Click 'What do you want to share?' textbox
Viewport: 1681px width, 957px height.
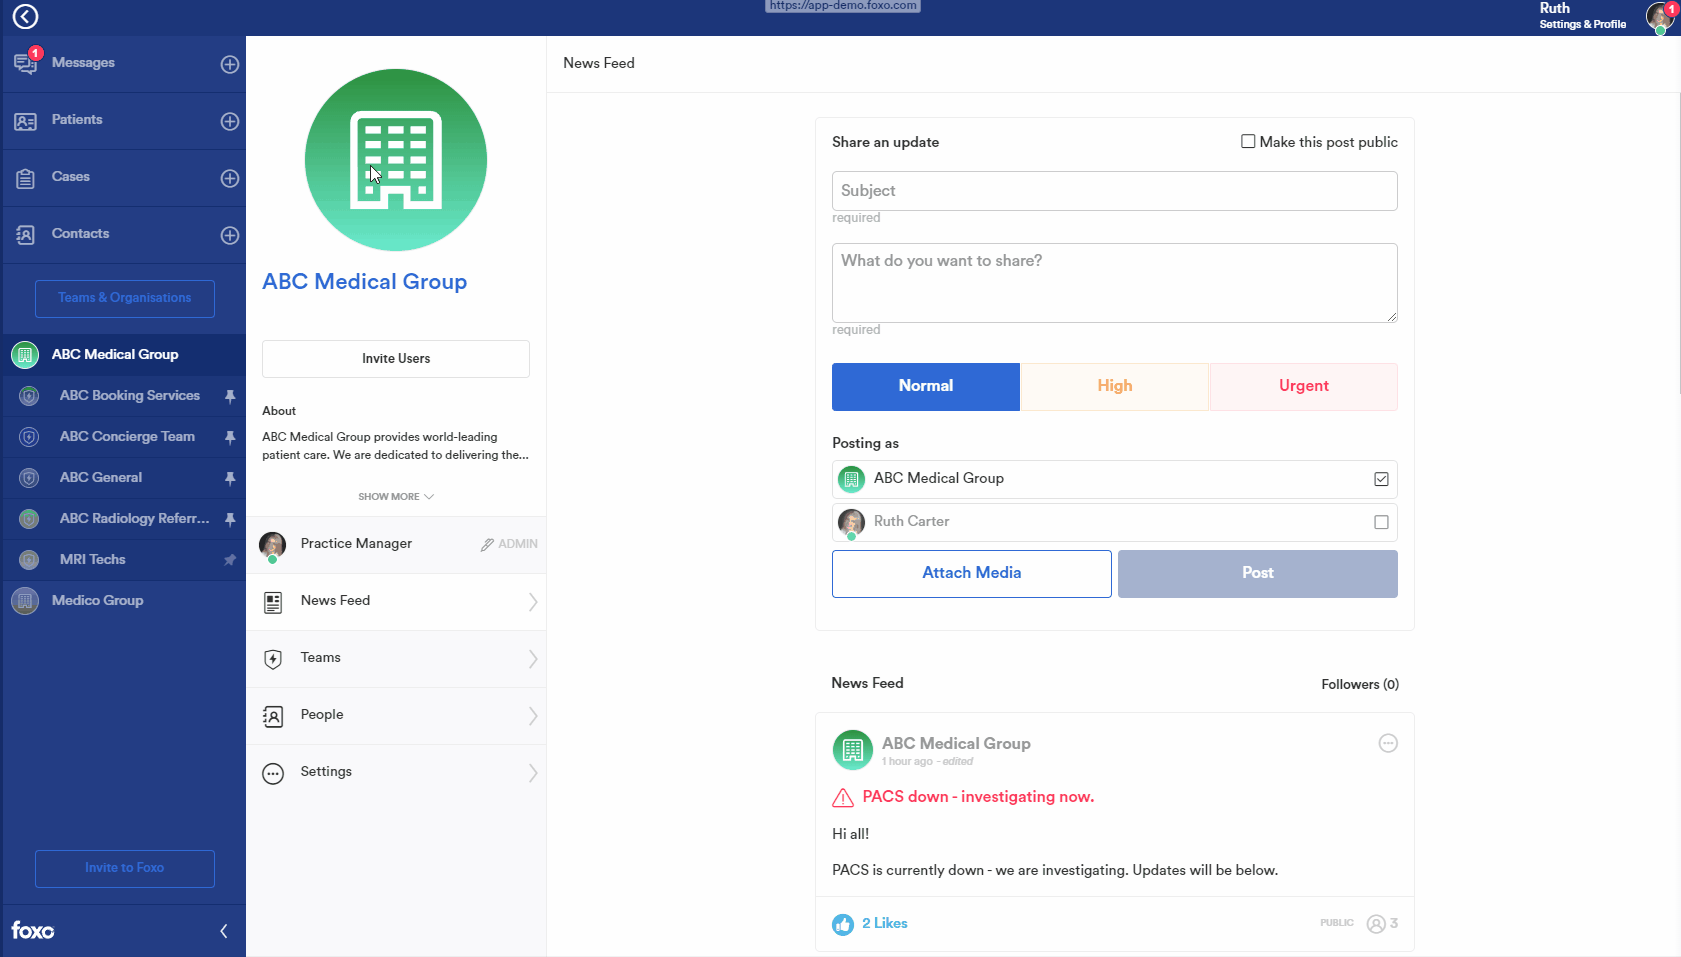(x=1115, y=283)
